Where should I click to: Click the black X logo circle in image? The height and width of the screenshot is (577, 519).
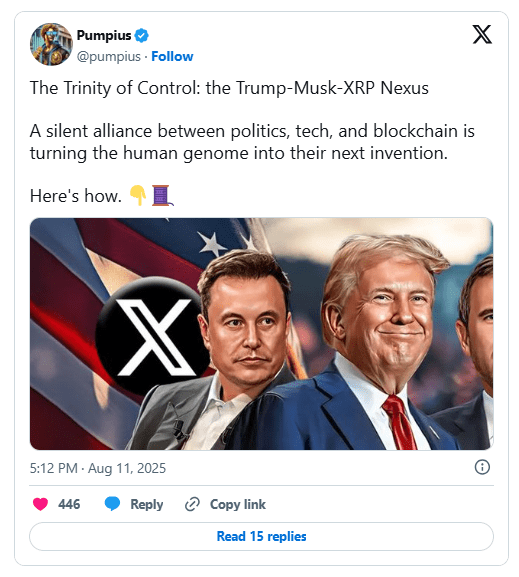point(151,336)
